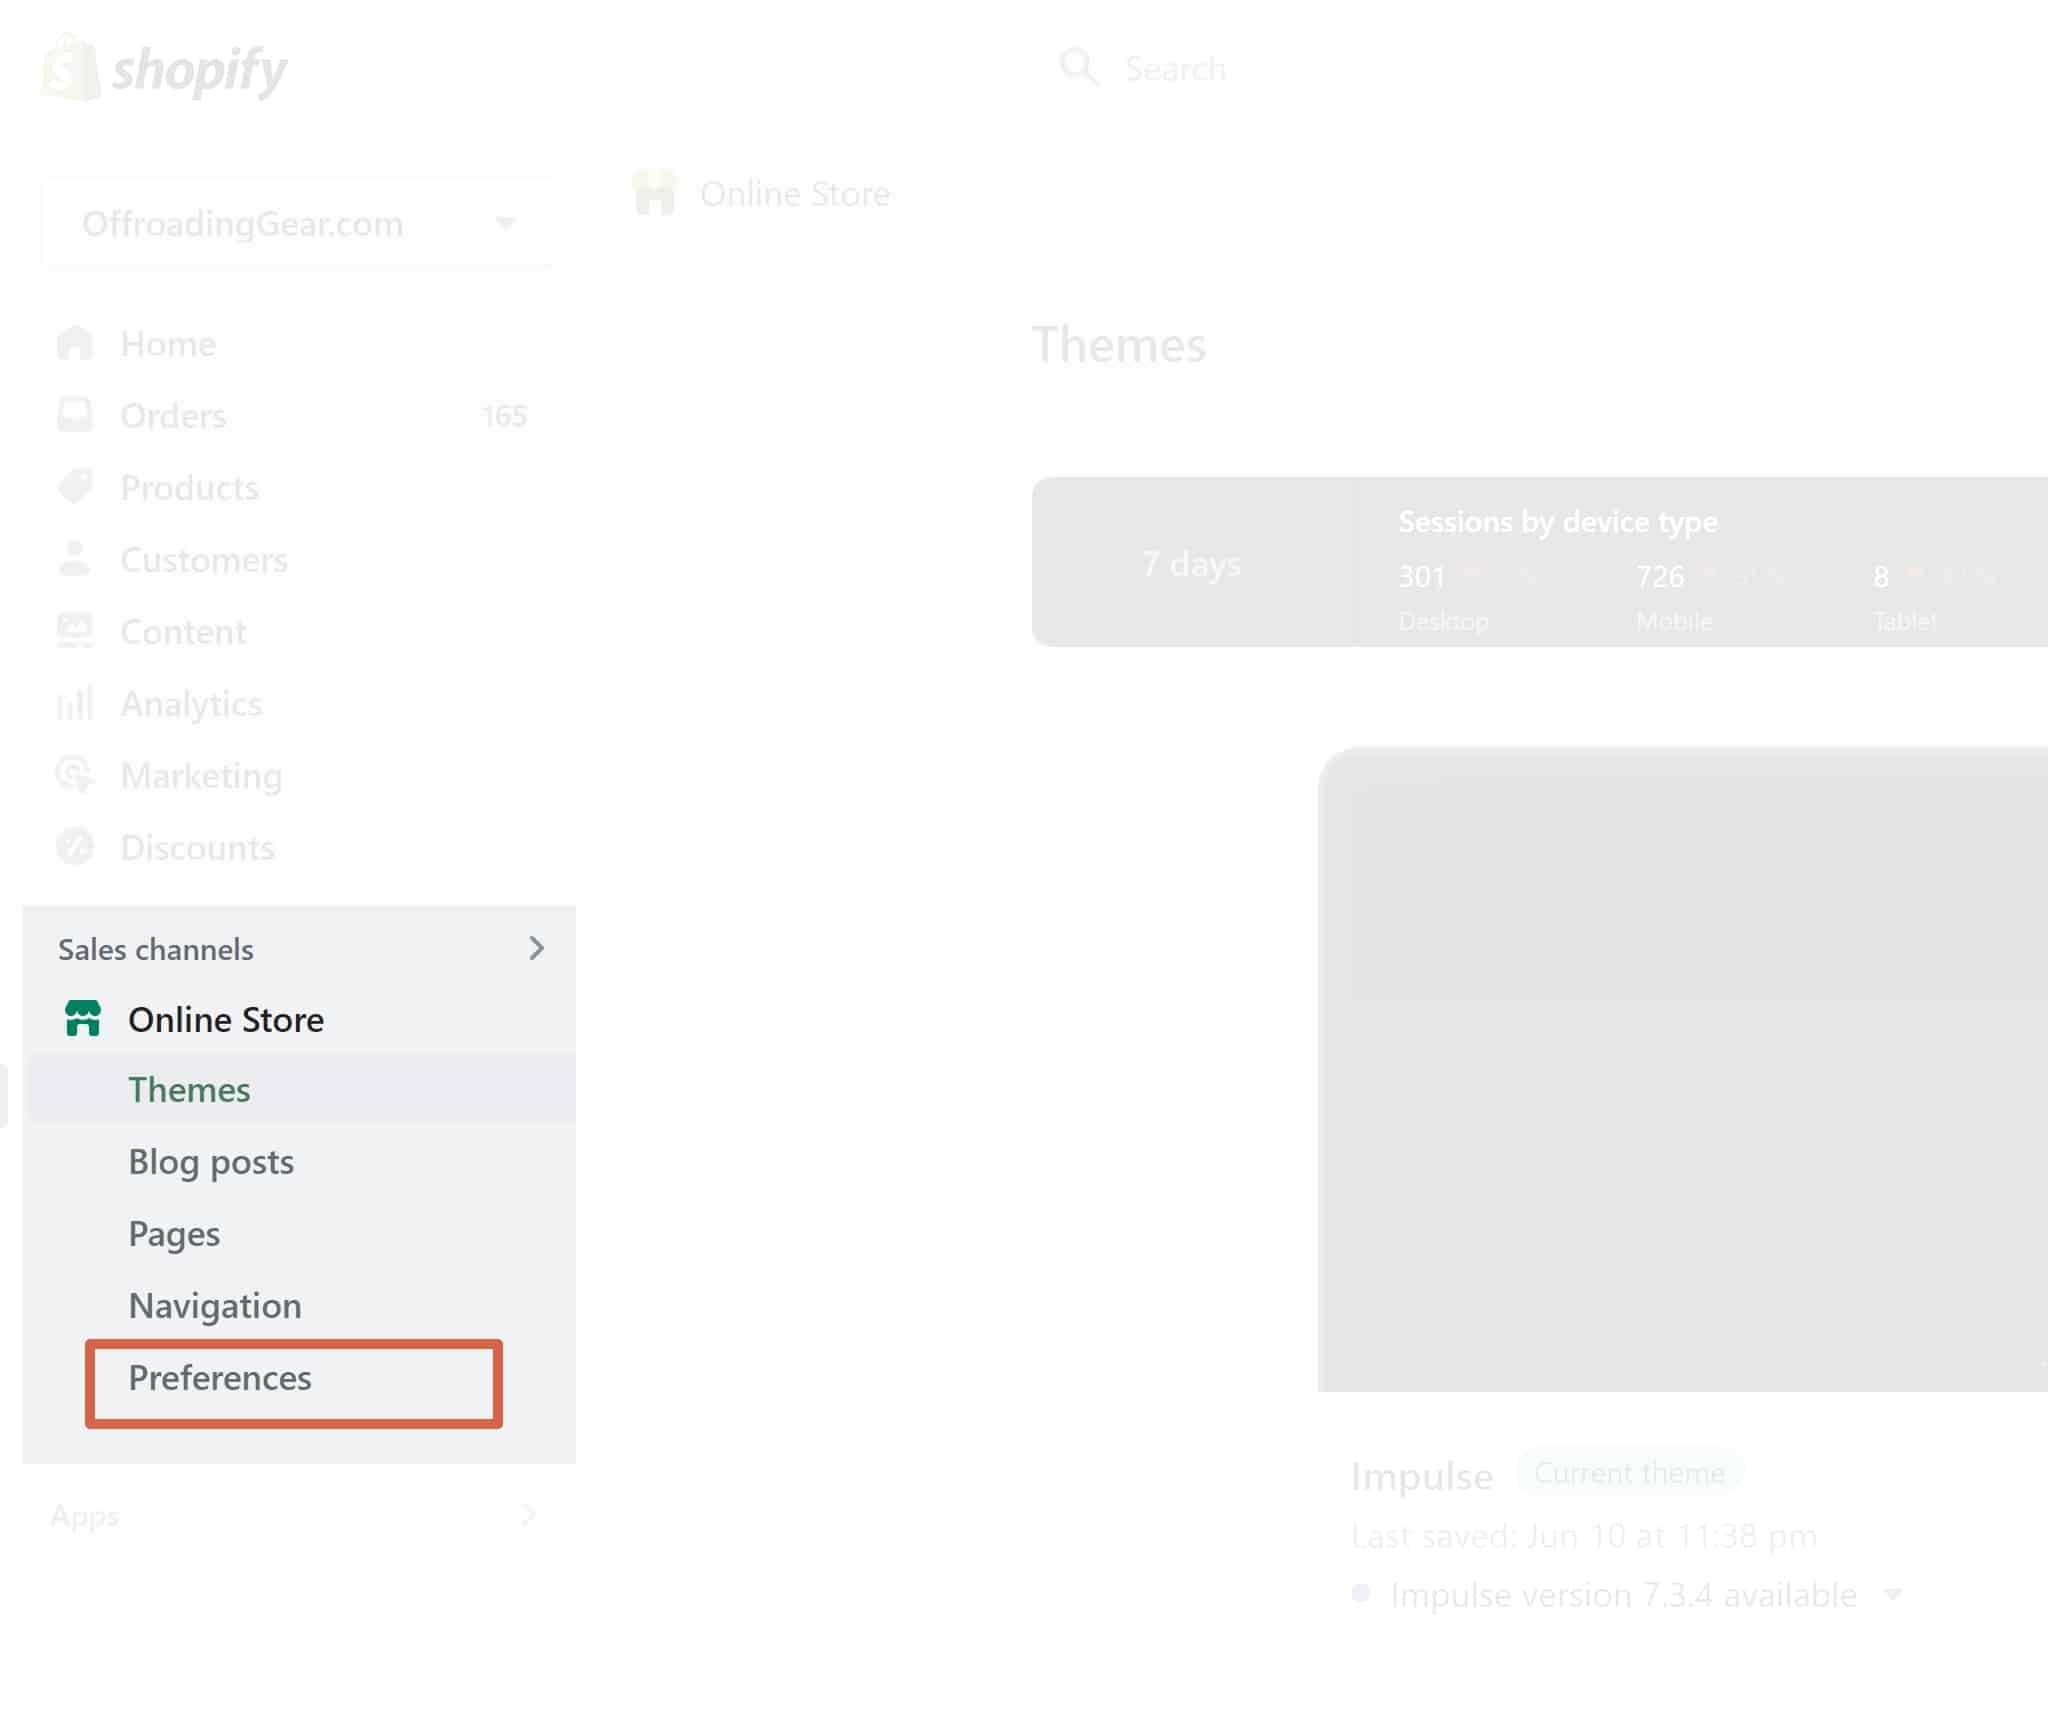Open Navigation under Online Store
Viewport: 2048px width, 1716px height.
(215, 1306)
